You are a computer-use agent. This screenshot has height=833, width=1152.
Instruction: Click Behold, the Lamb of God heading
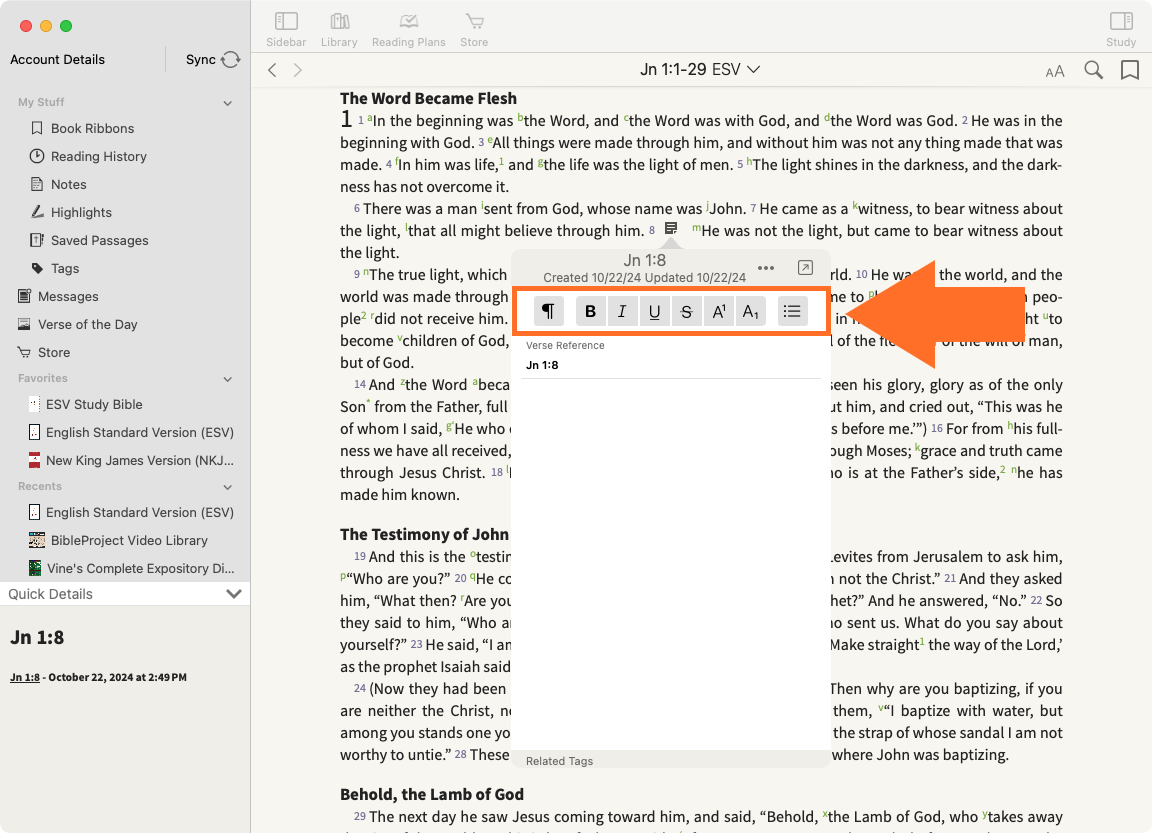tap(432, 795)
